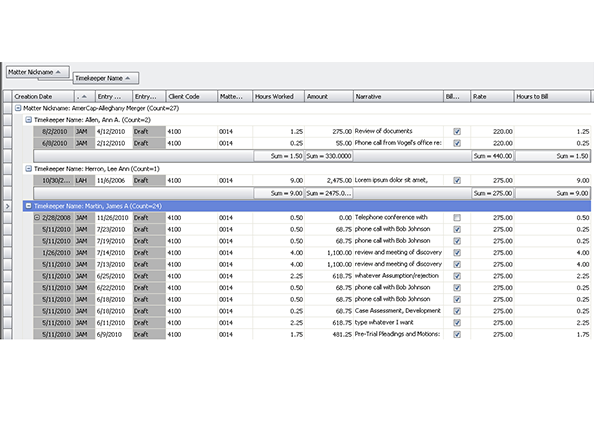Click the Matte... column header
Viewport: 594px width, 428px height.
click(x=235, y=97)
